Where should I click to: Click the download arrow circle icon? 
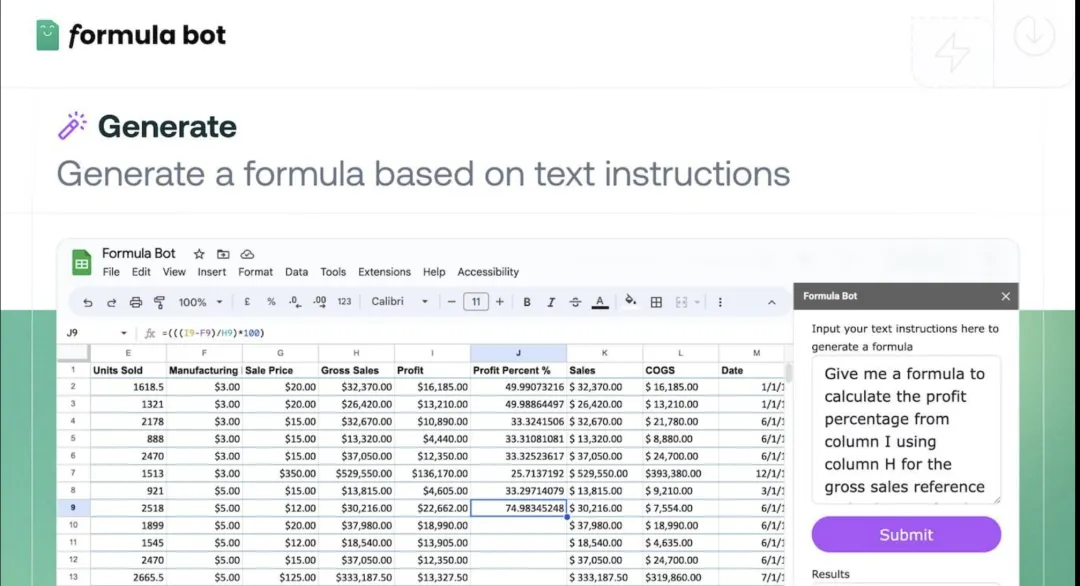coord(1034,34)
